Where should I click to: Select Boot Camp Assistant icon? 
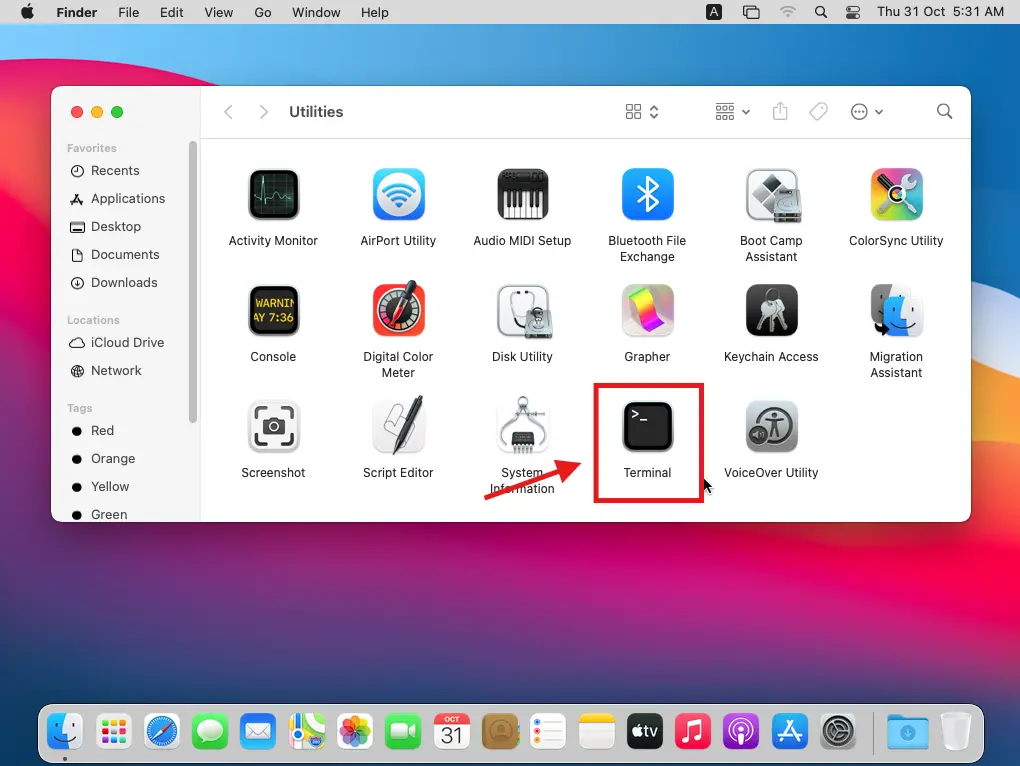coord(772,194)
